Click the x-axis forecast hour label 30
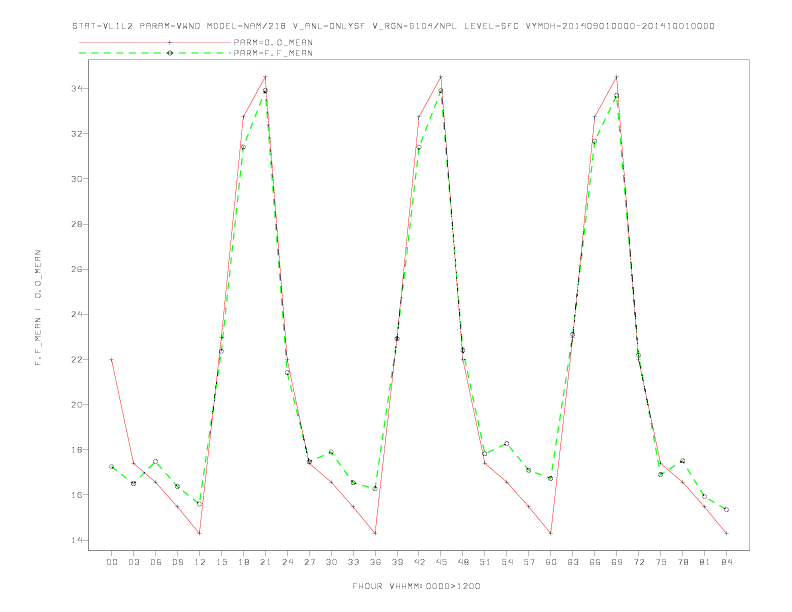This screenshot has width=792, height=612. click(331, 562)
